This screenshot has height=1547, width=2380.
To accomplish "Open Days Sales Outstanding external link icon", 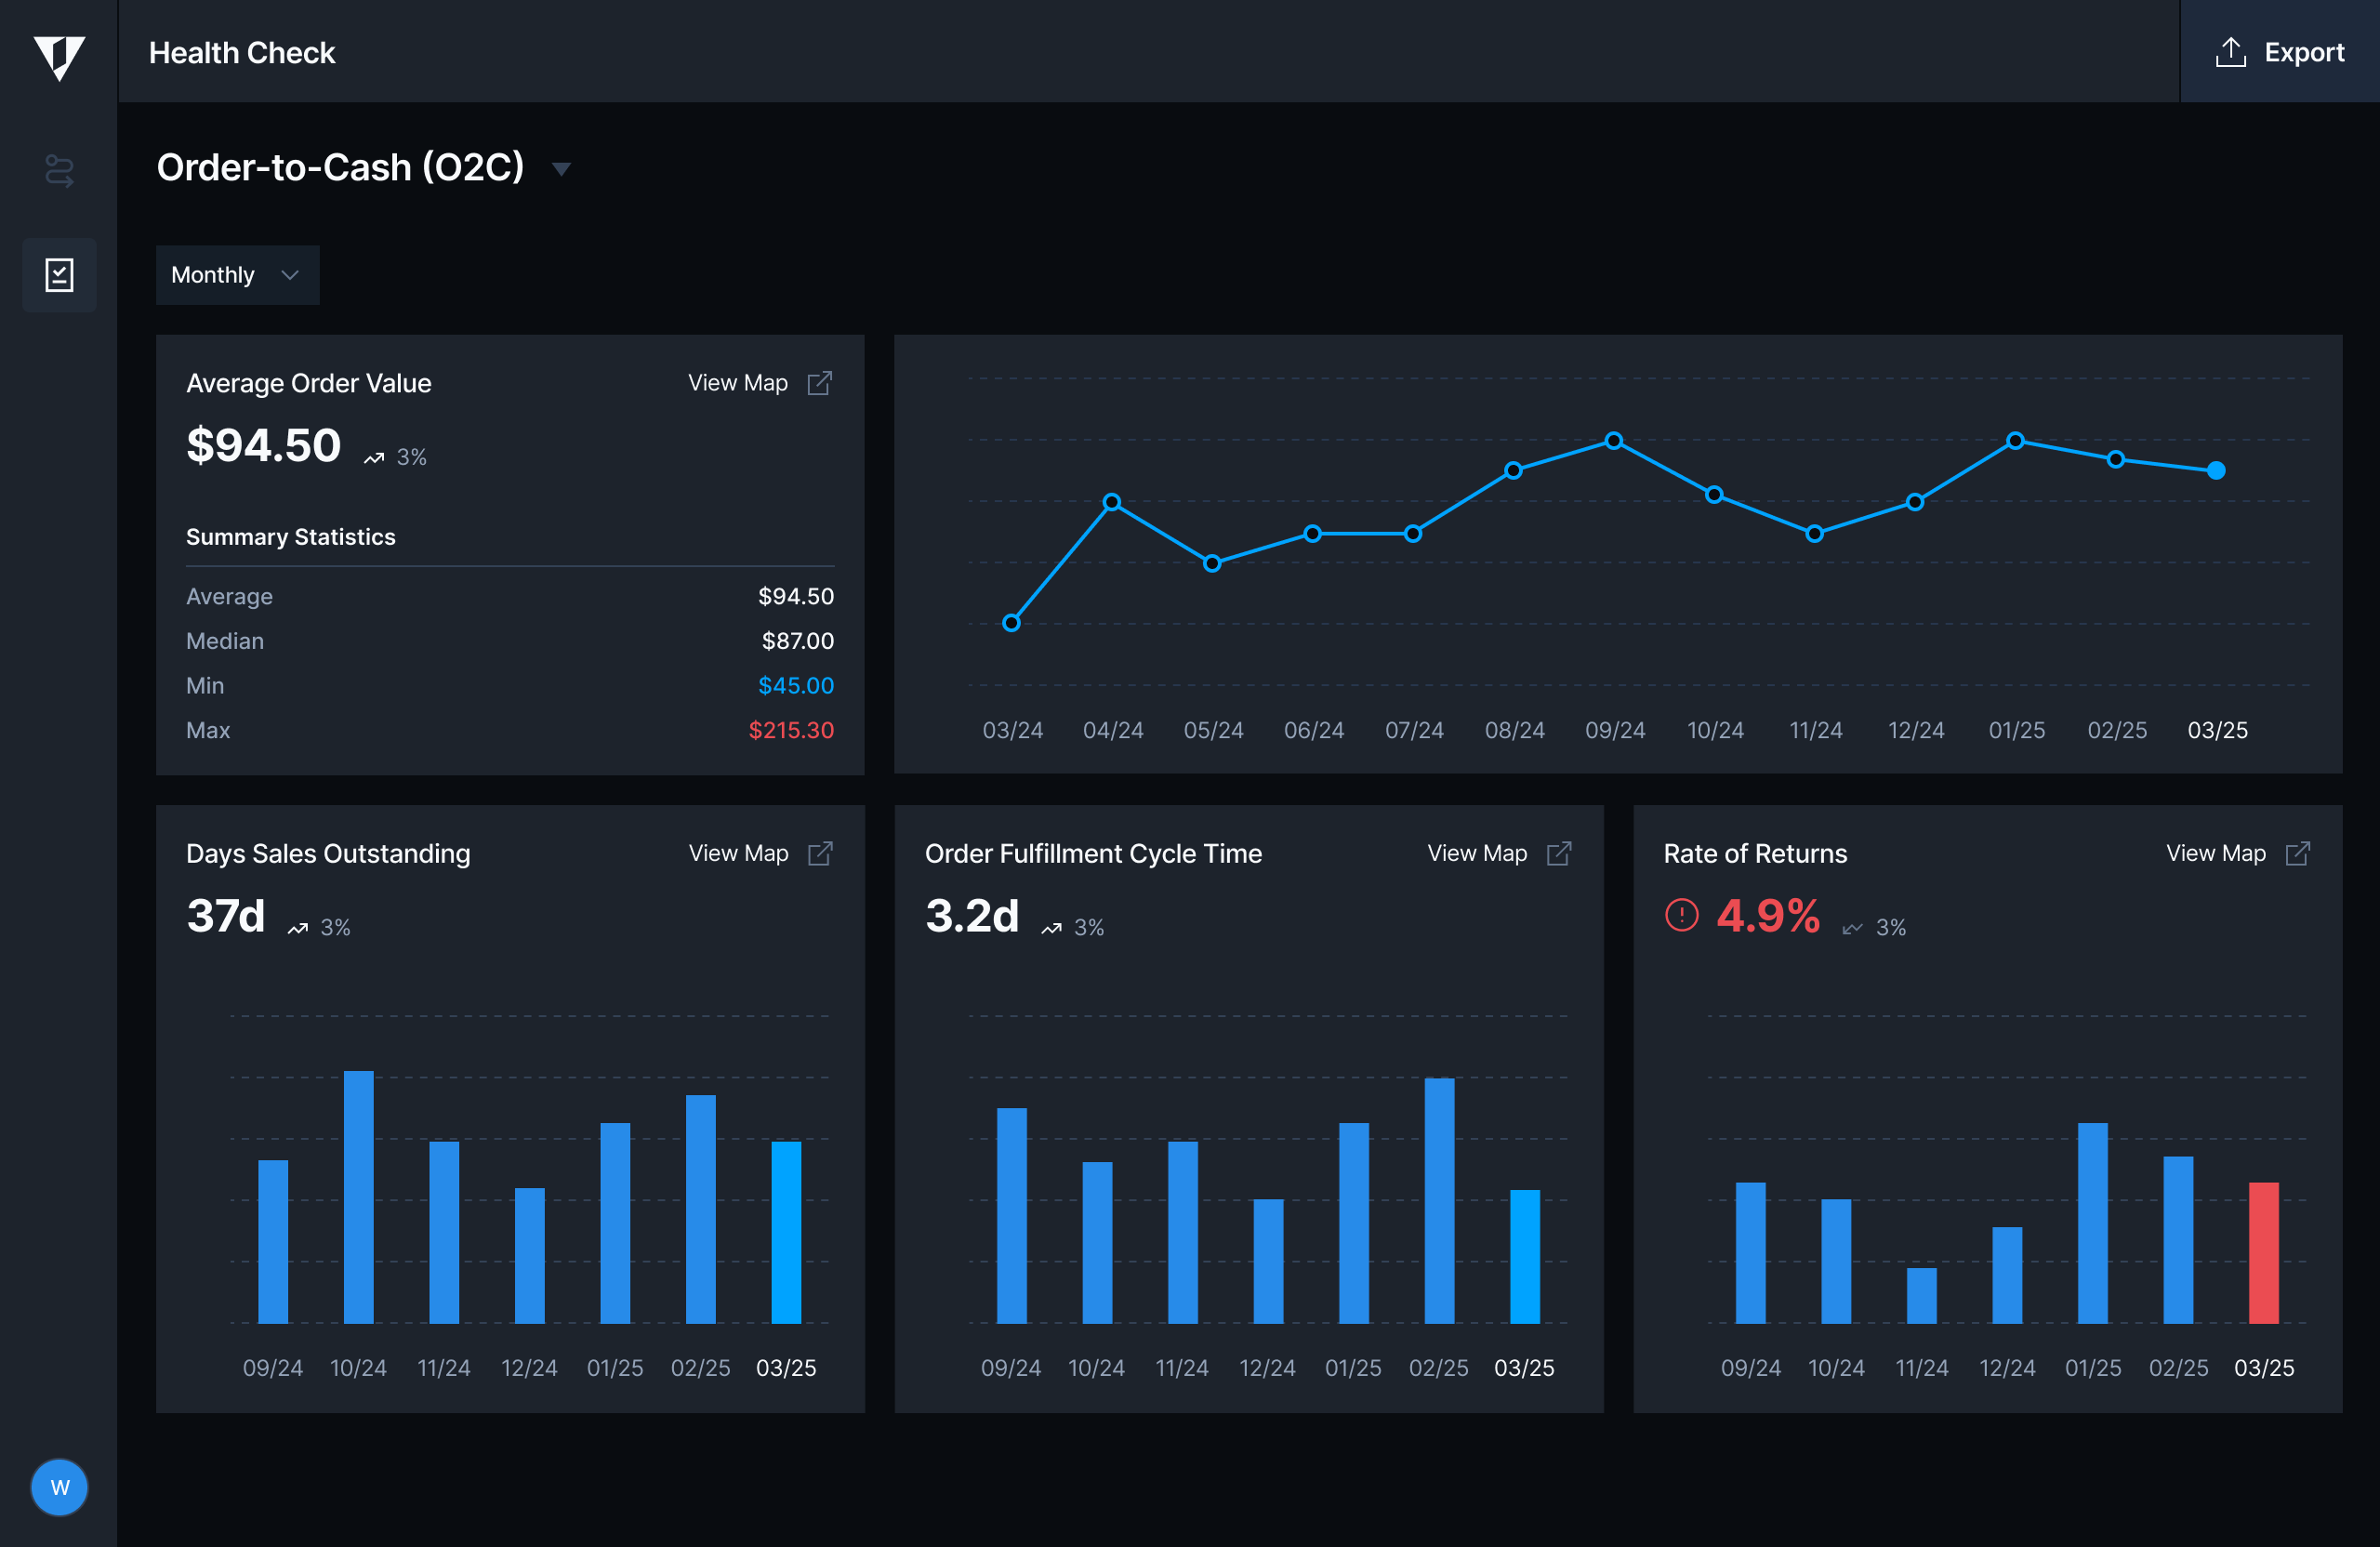I will [x=819, y=853].
